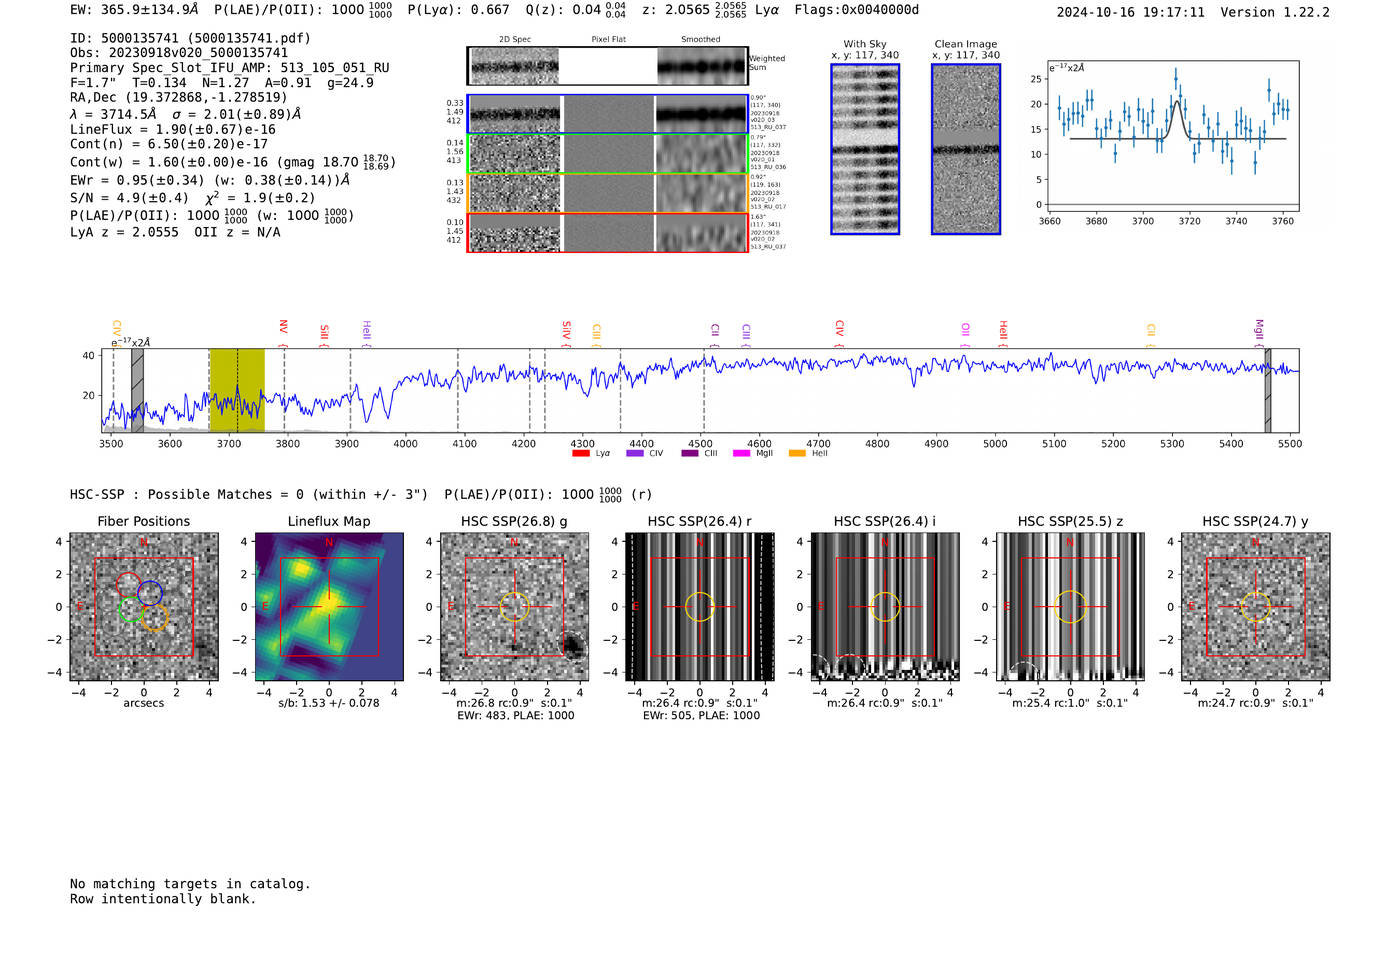The width and height of the screenshot is (1400, 953).
Task: Click the magenta MgII legend swatch
Action: pyautogui.click(x=741, y=453)
